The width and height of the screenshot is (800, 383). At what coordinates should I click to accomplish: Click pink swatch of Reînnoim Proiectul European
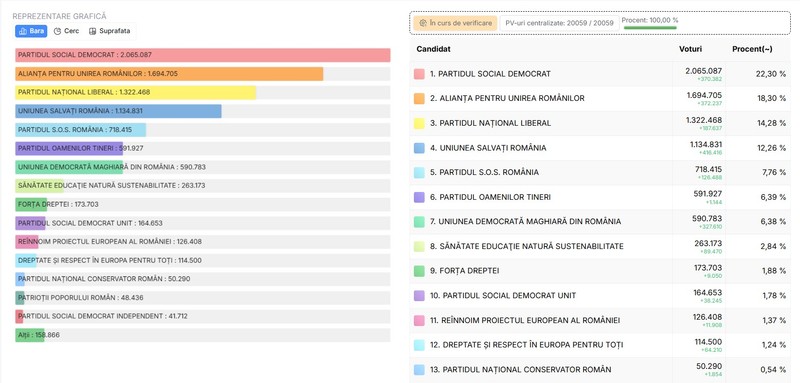[419, 320]
